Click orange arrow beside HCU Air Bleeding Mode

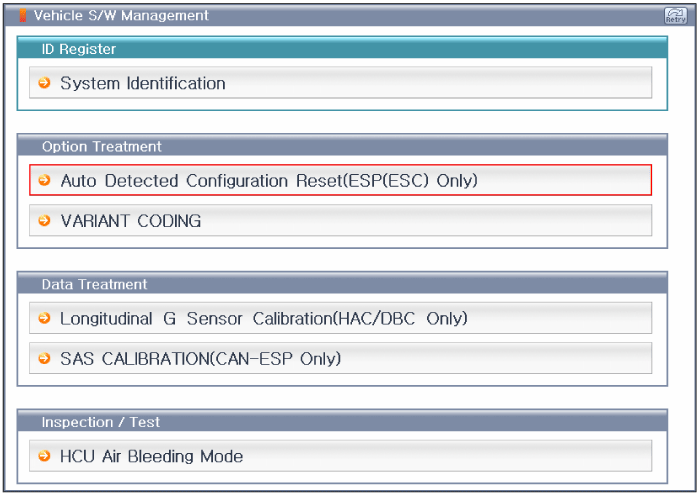[44, 456]
